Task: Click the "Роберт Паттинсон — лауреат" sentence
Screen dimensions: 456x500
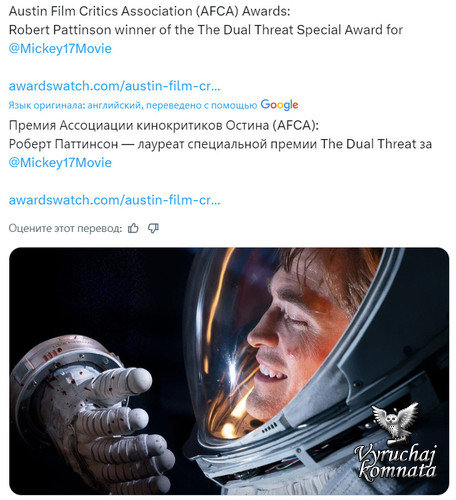Action: click(x=220, y=144)
